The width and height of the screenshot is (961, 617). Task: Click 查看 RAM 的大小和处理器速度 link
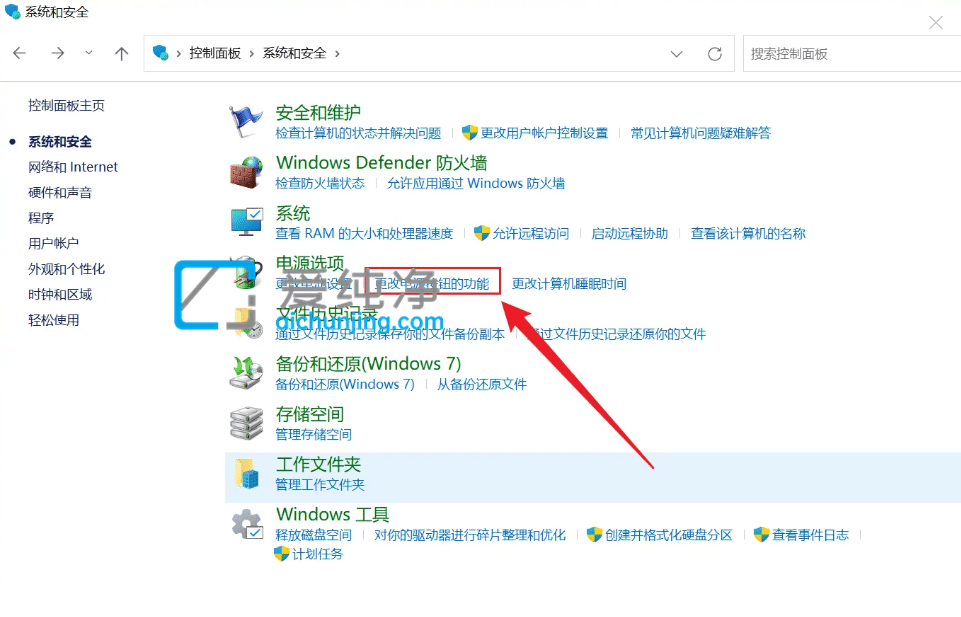coord(364,233)
